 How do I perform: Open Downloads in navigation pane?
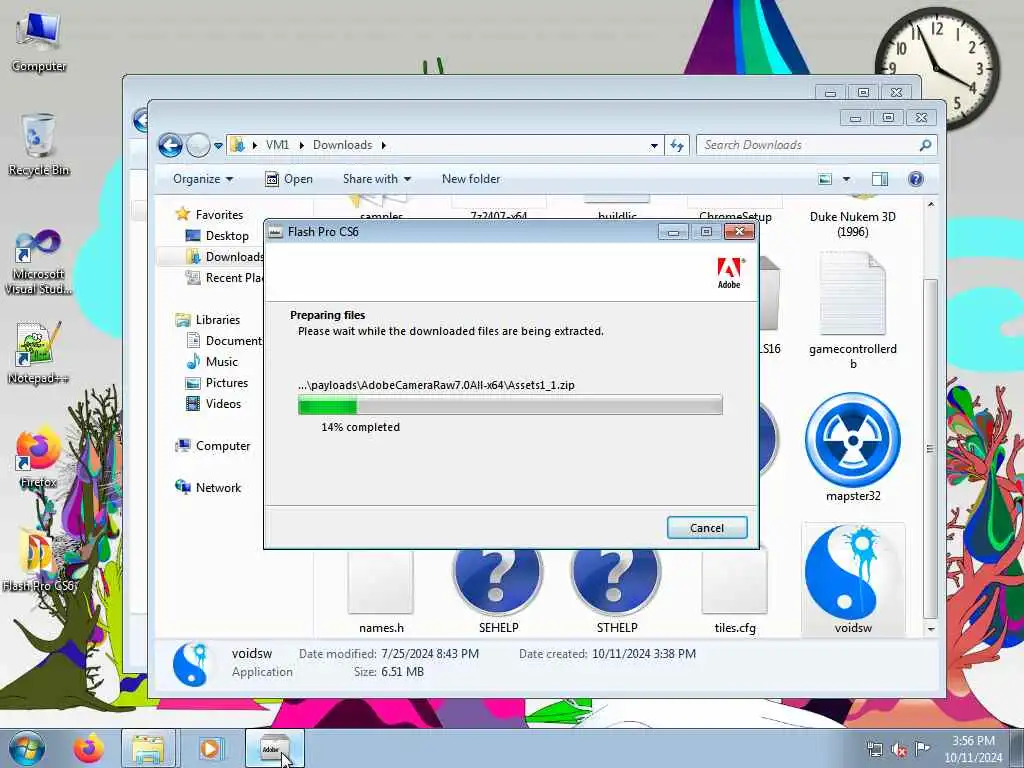pos(224,257)
